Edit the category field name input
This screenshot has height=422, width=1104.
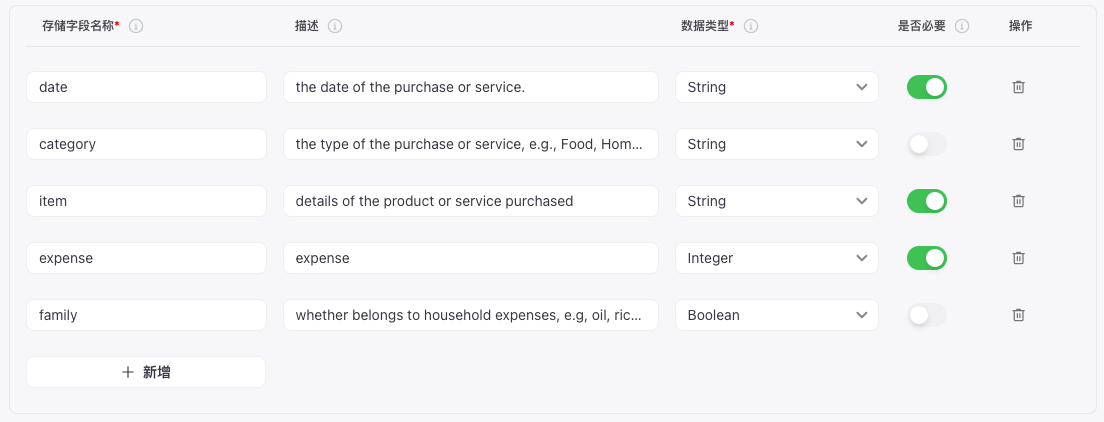point(146,144)
